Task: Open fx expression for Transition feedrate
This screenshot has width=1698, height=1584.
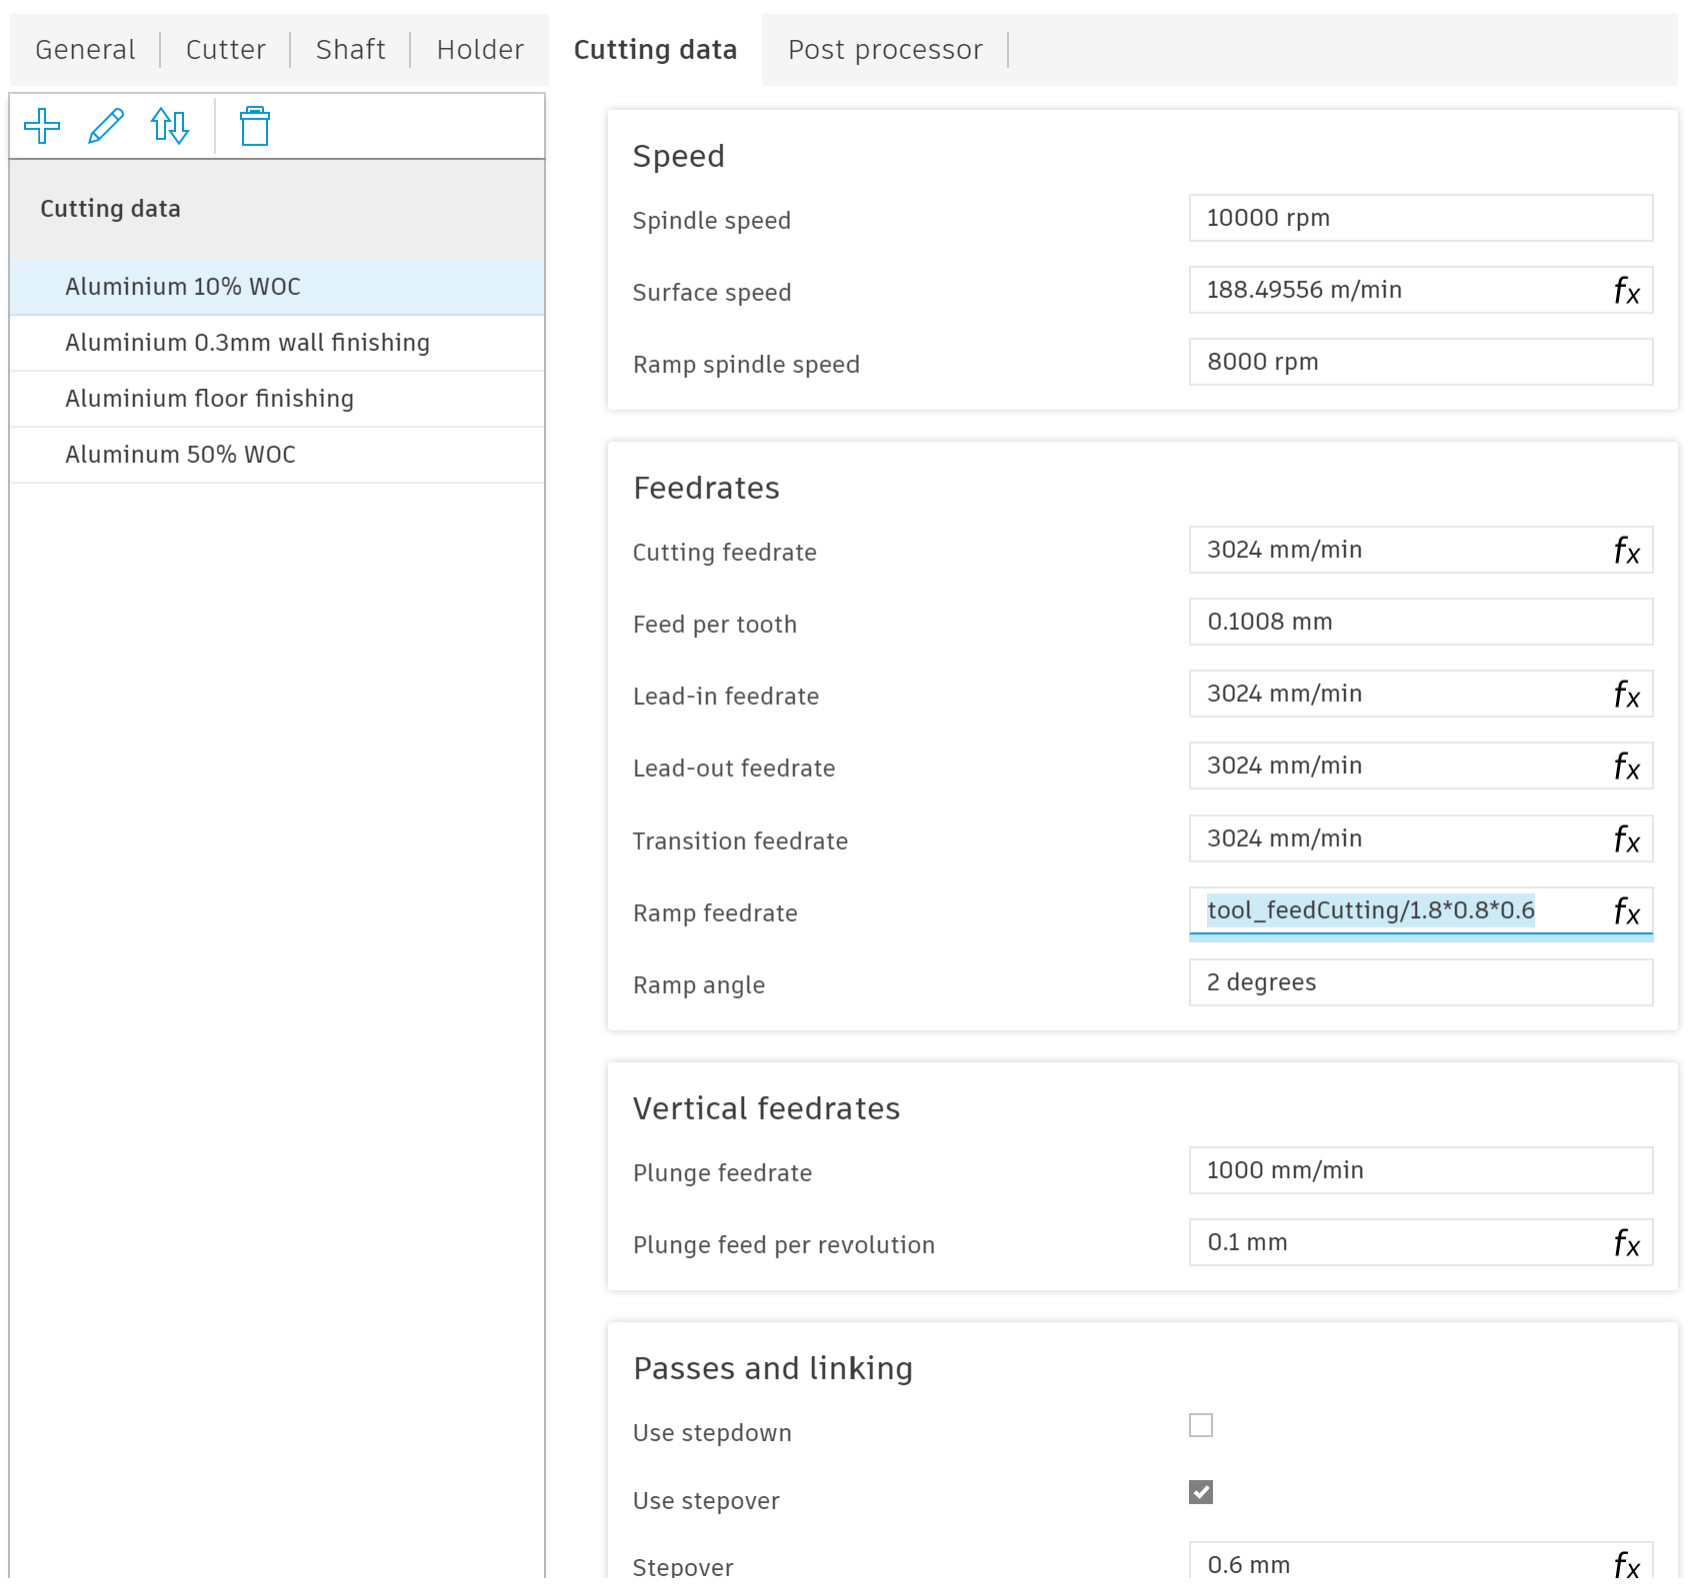Action: pyautogui.click(x=1626, y=839)
